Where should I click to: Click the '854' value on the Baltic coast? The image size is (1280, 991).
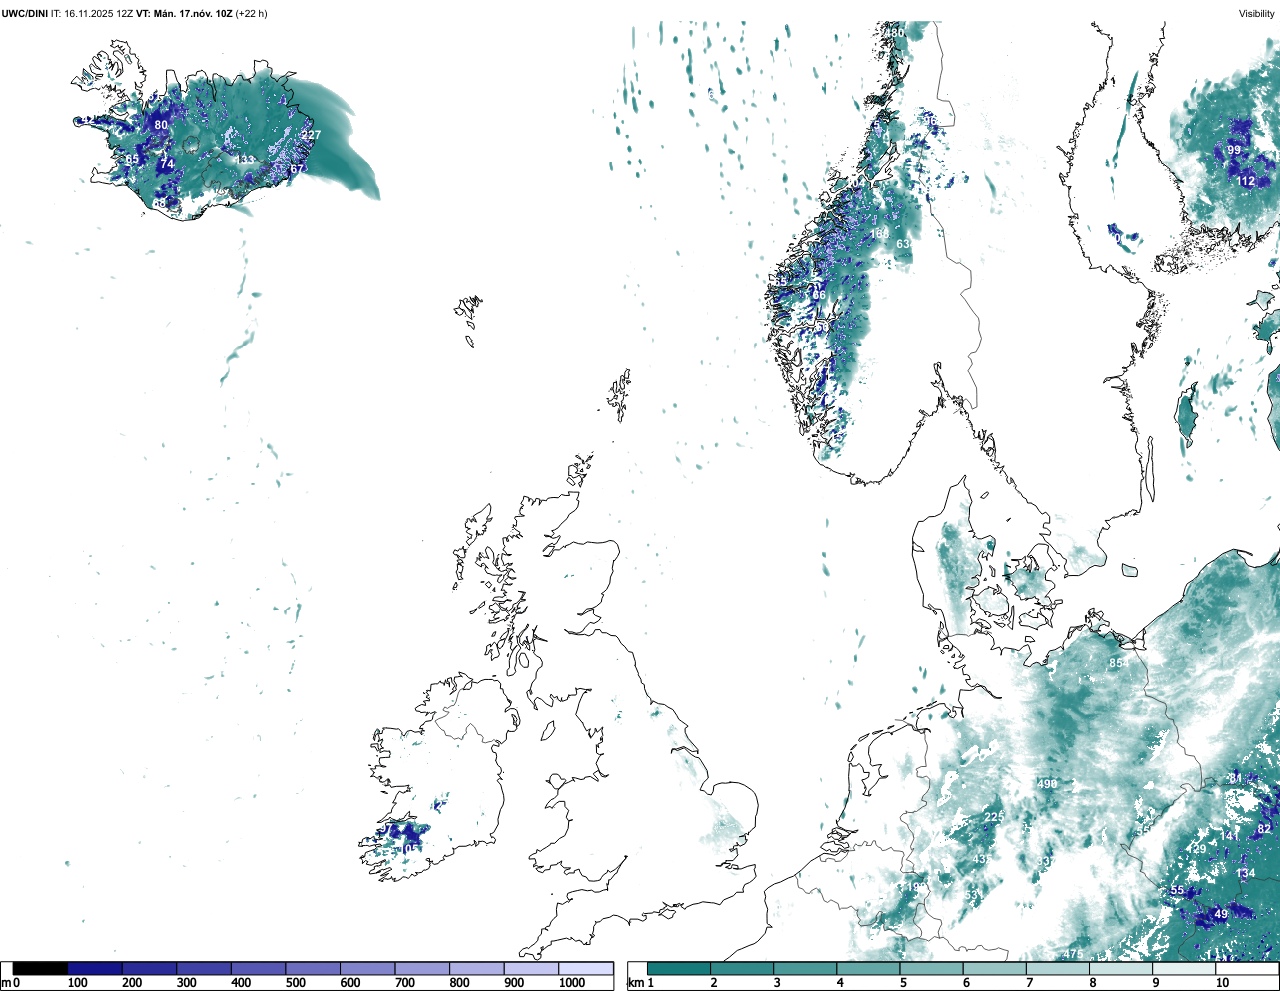(x=1119, y=663)
